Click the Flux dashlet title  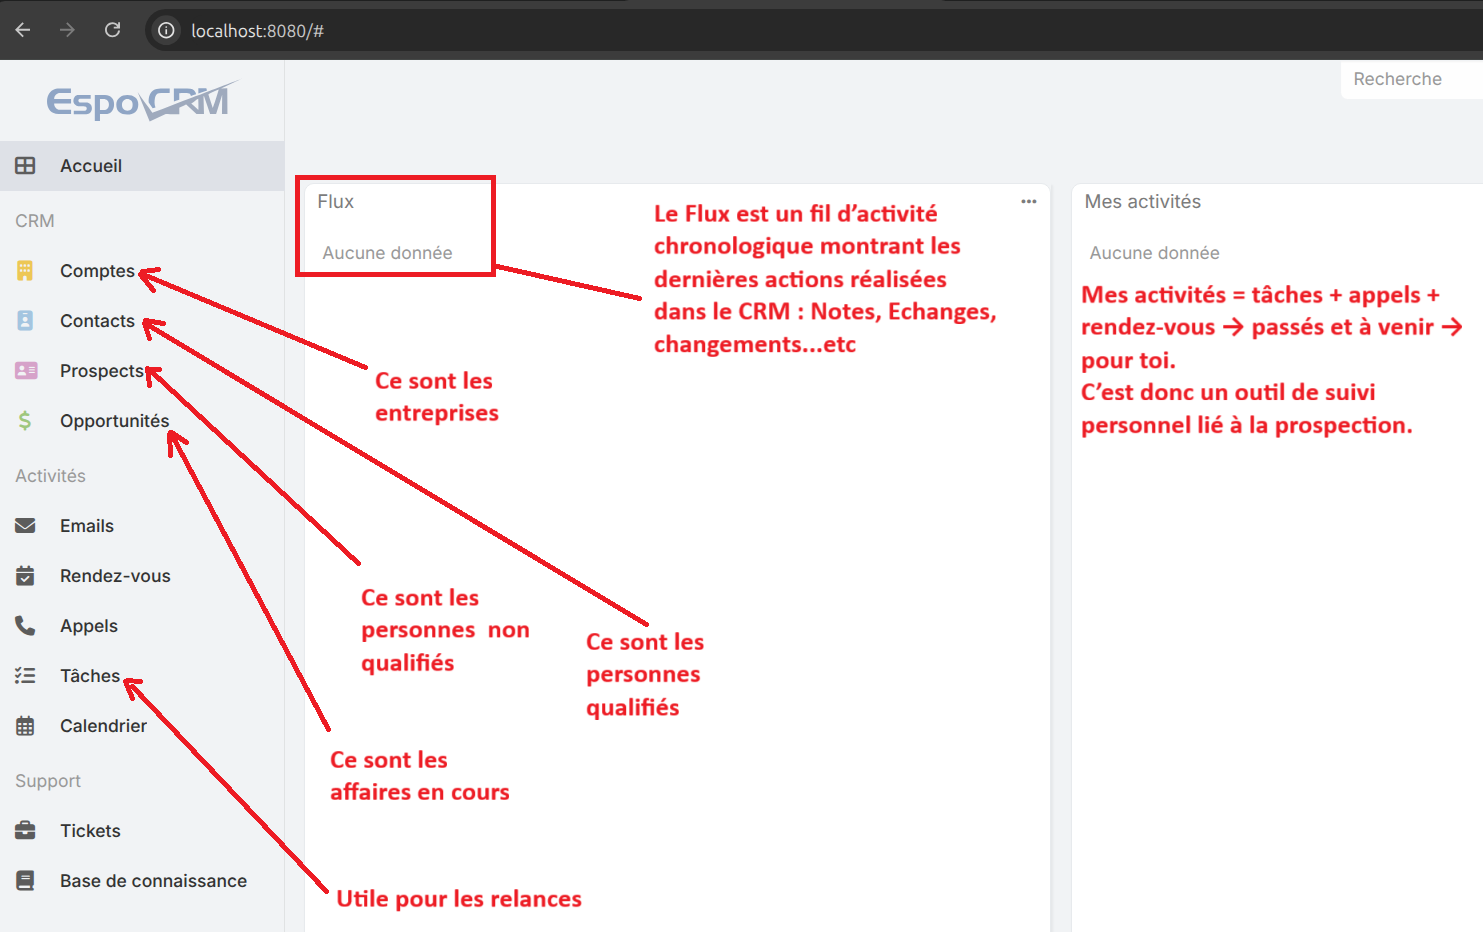336,202
